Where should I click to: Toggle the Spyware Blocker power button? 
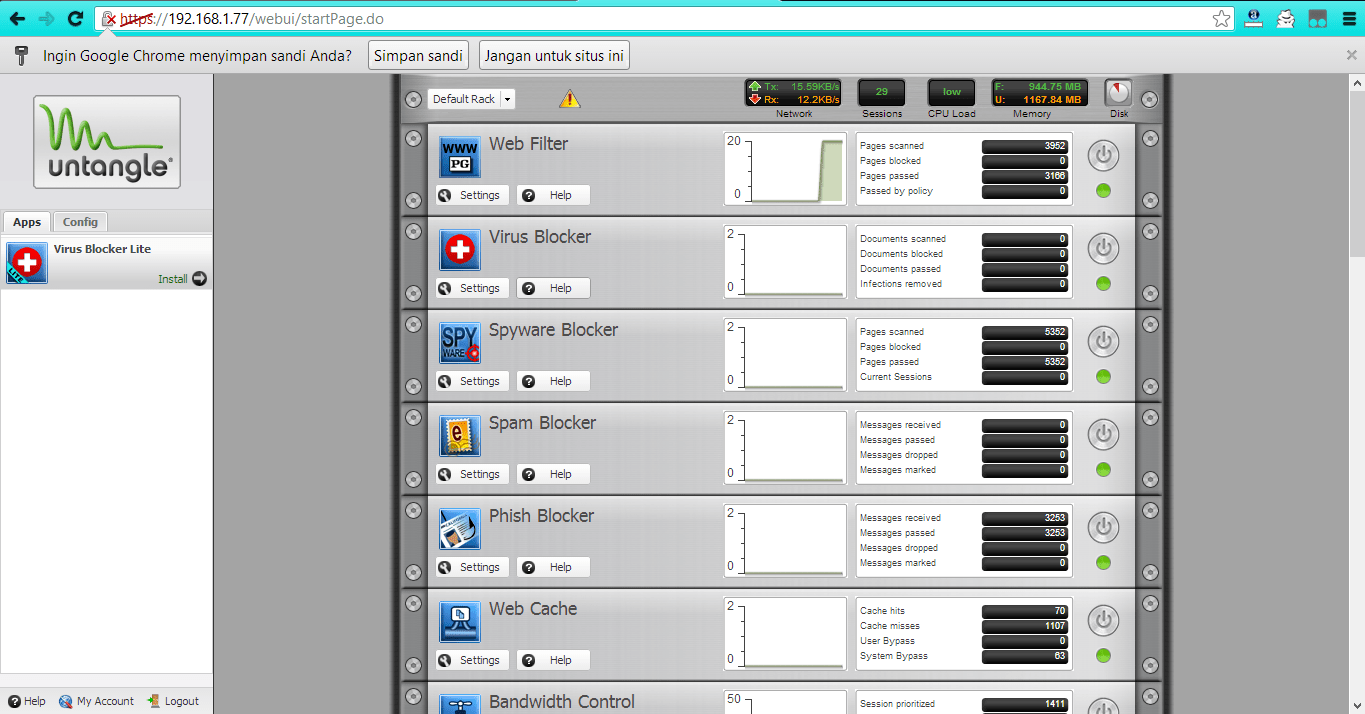(1103, 341)
